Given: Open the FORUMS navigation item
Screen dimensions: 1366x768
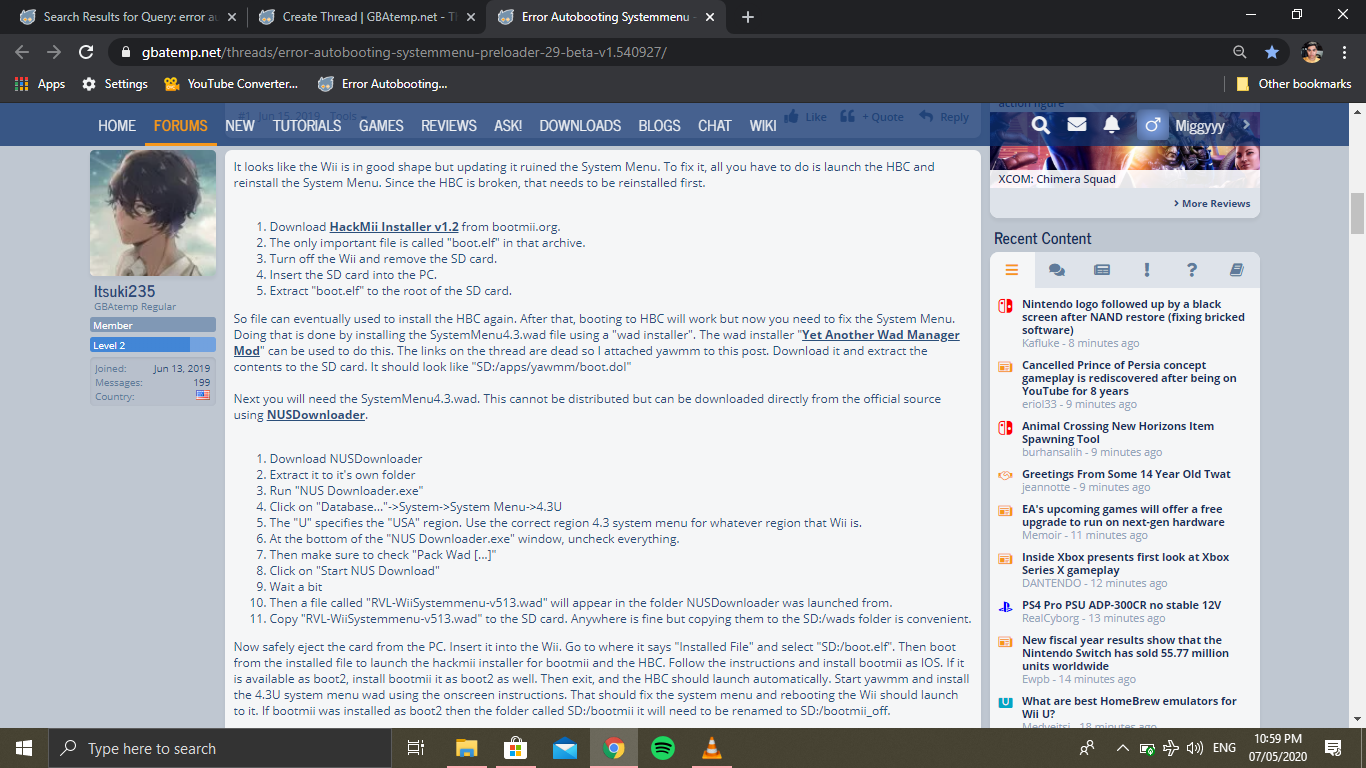Looking at the screenshot, I should (x=181, y=125).
